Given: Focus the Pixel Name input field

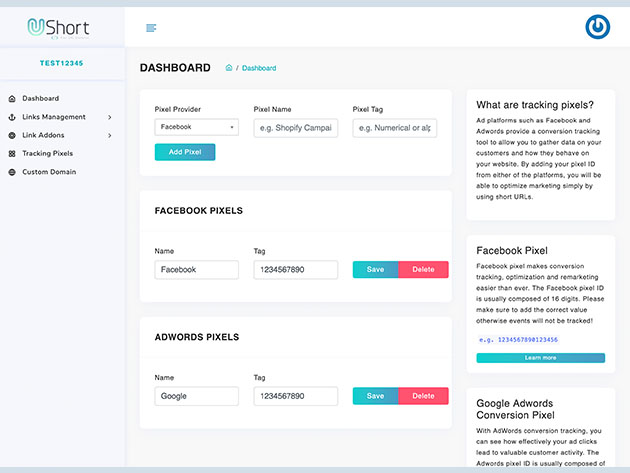Looking at the screenshot, I should (295, 127).
